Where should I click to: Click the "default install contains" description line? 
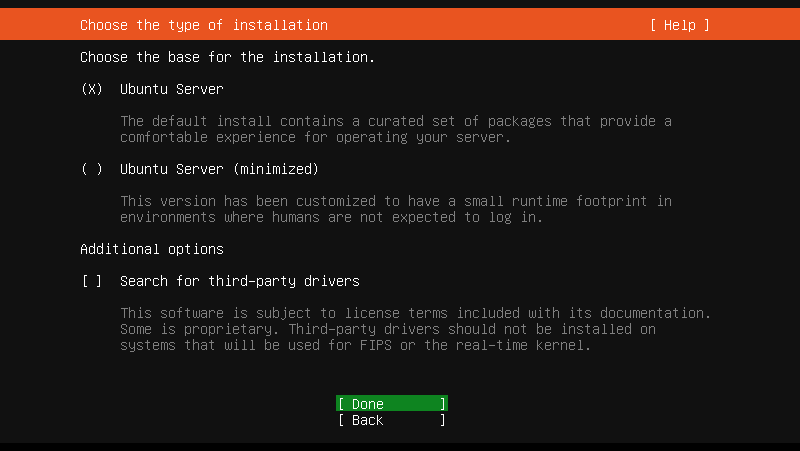click(395, 121)
